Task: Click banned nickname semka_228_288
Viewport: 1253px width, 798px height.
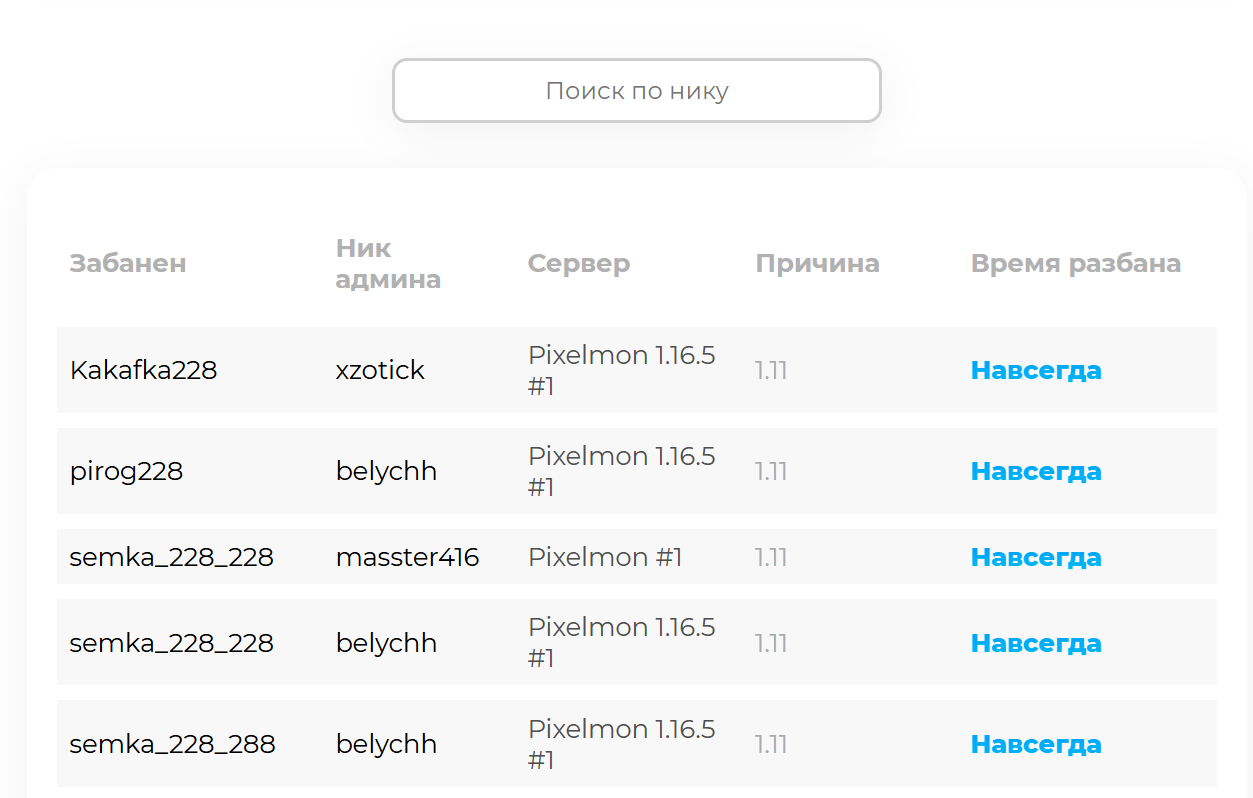Action: pos(172,744)
